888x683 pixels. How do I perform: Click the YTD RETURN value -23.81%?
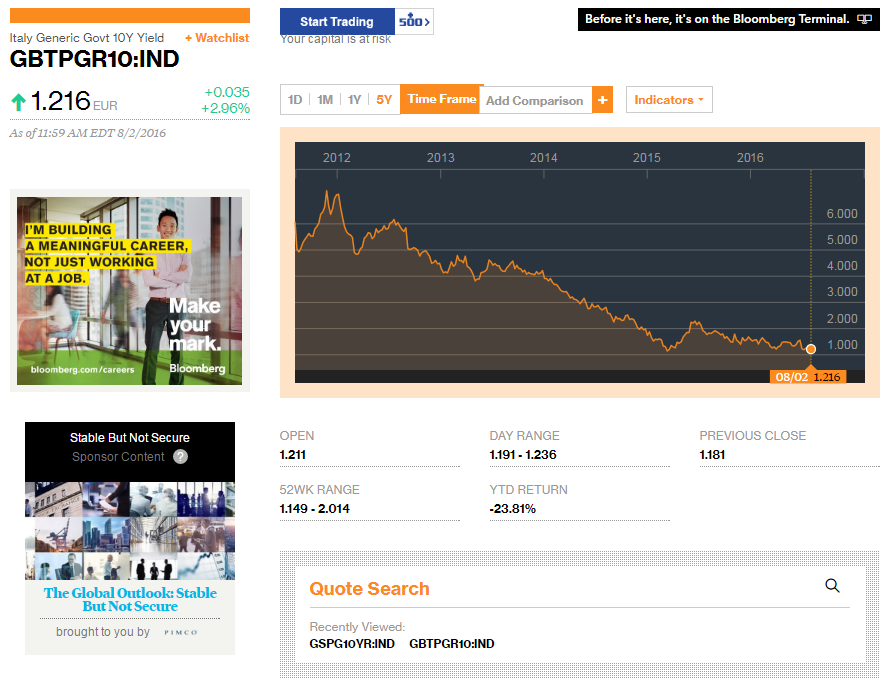513,509
